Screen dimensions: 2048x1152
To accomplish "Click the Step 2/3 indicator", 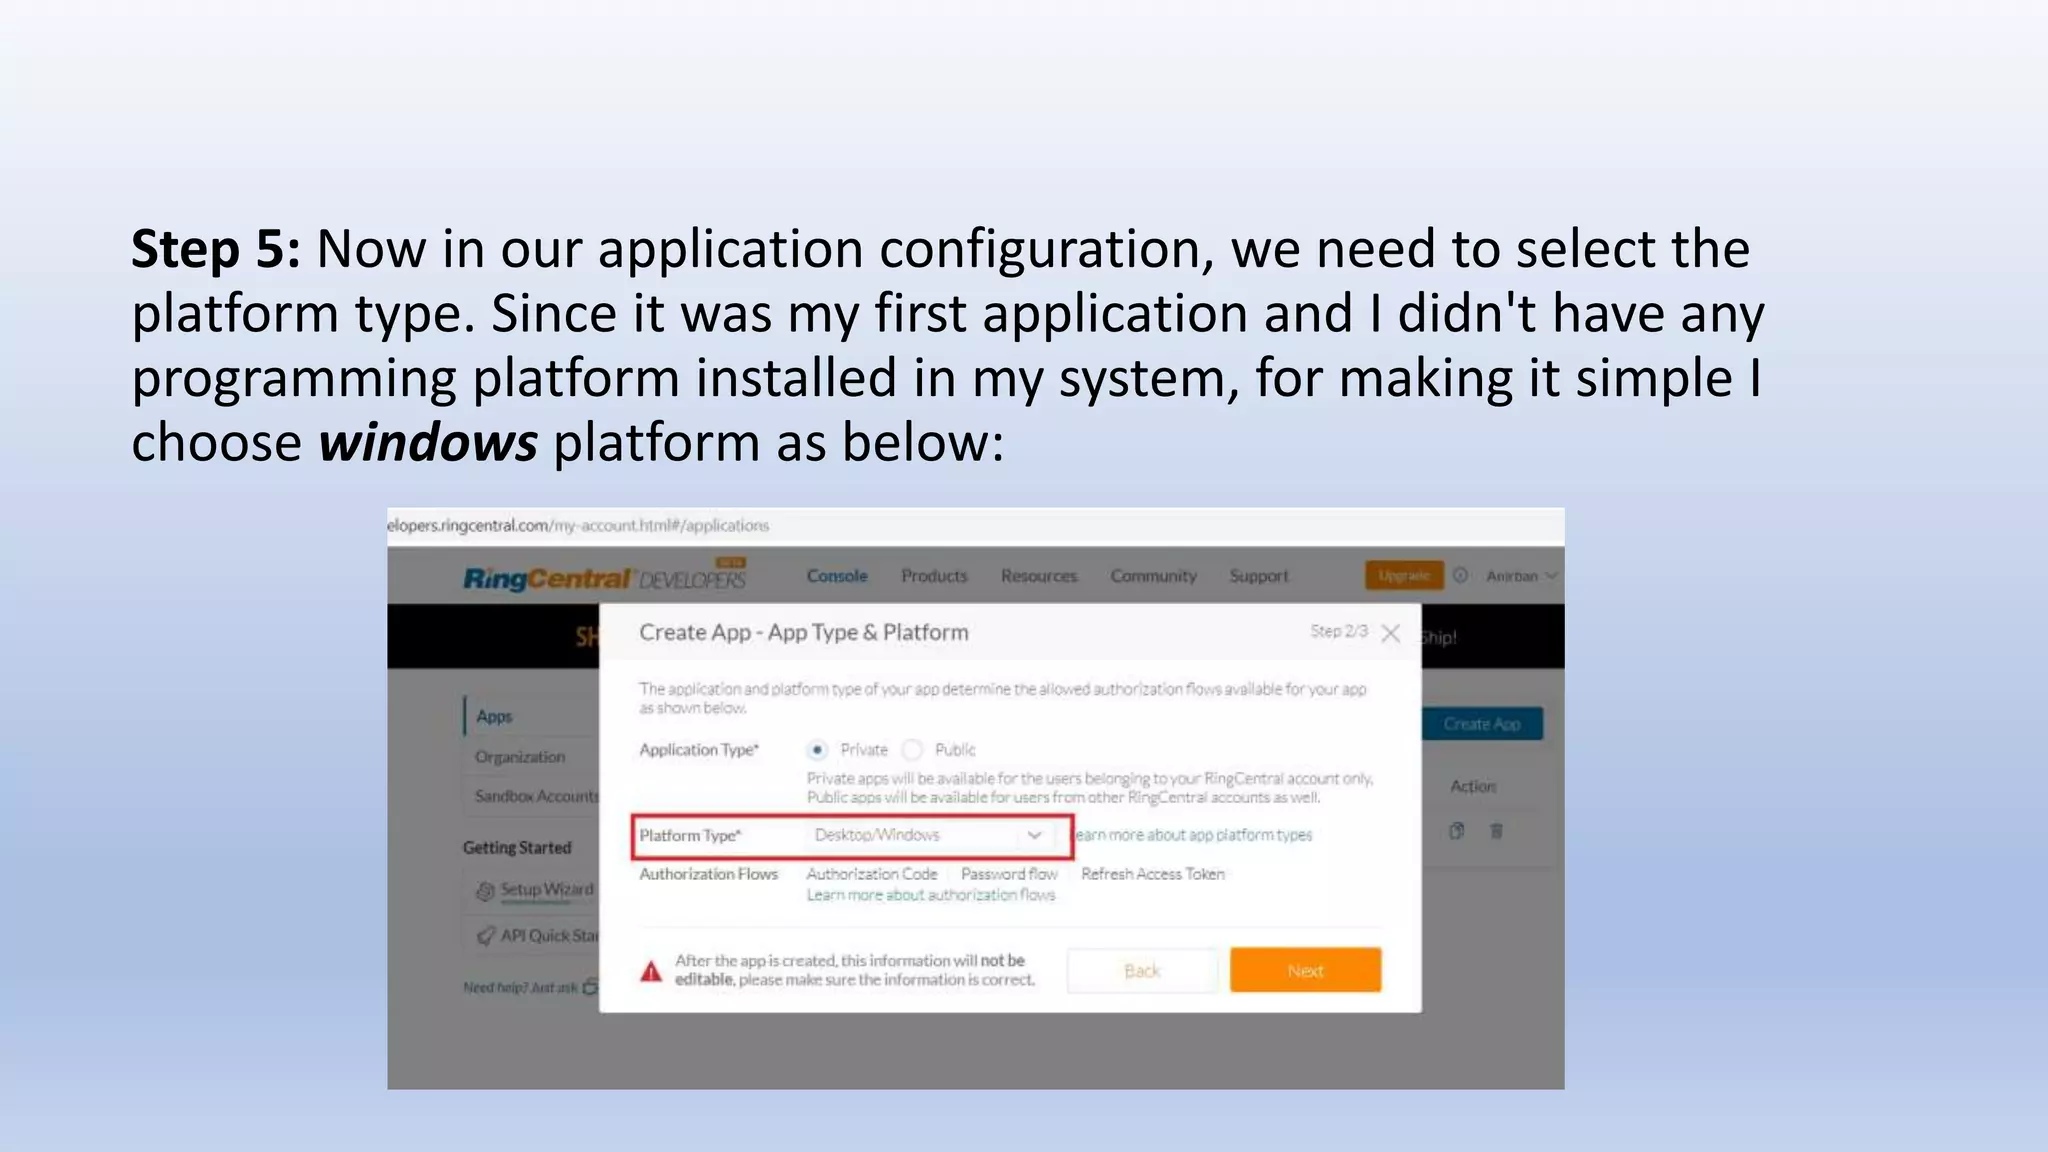I will (x=1339, y=631).
